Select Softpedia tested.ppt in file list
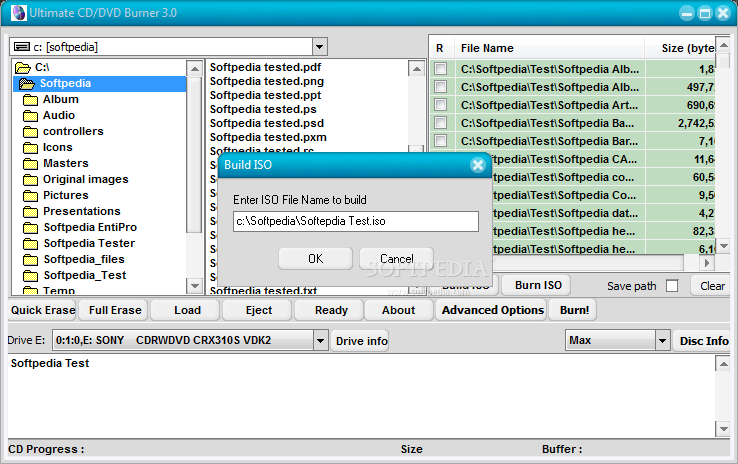Screen dimensions: 738x464 tap(265, 95)
